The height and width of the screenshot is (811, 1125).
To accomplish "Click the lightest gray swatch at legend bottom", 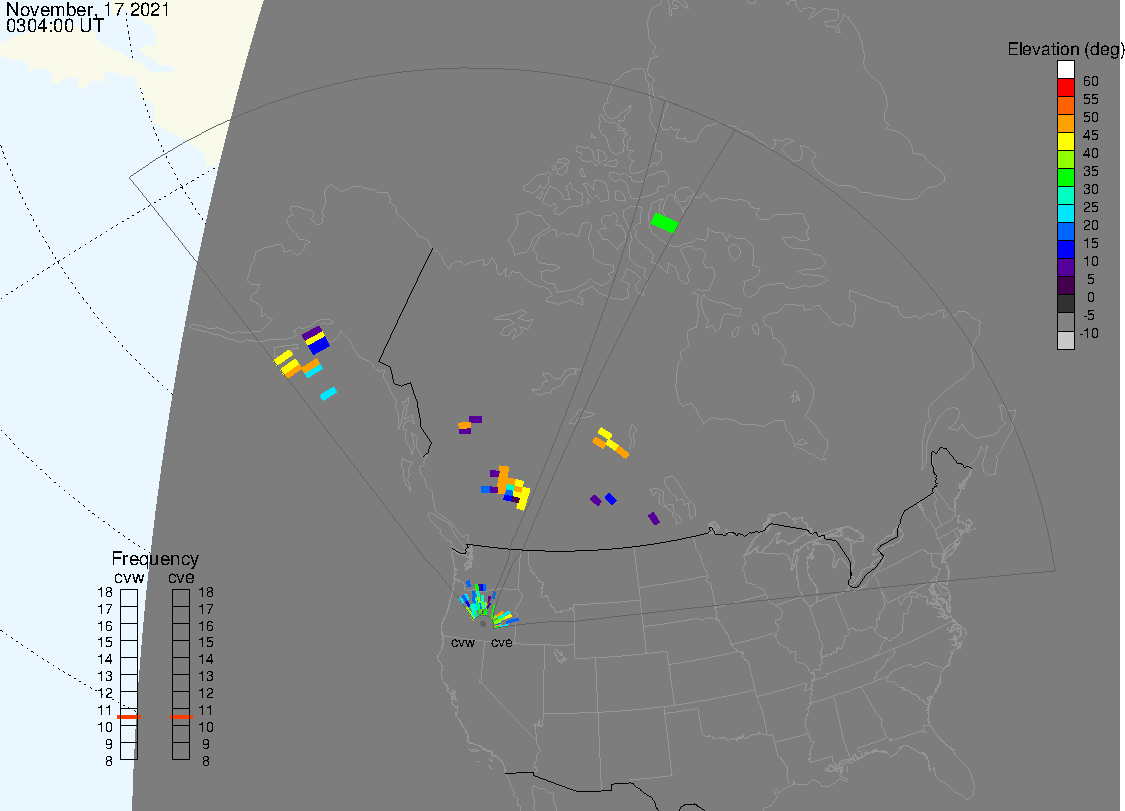I will (x=1066, y=340).
